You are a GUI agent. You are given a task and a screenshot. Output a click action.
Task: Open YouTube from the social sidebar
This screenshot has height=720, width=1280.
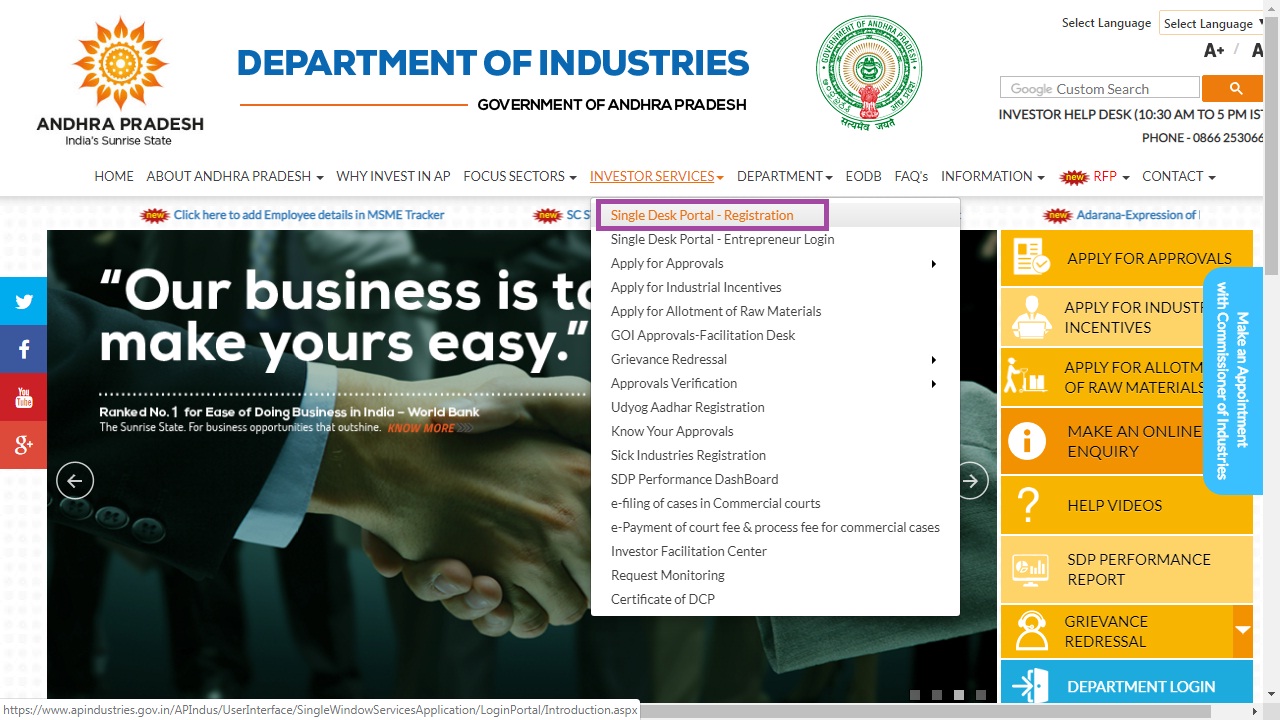coord(23,397)
